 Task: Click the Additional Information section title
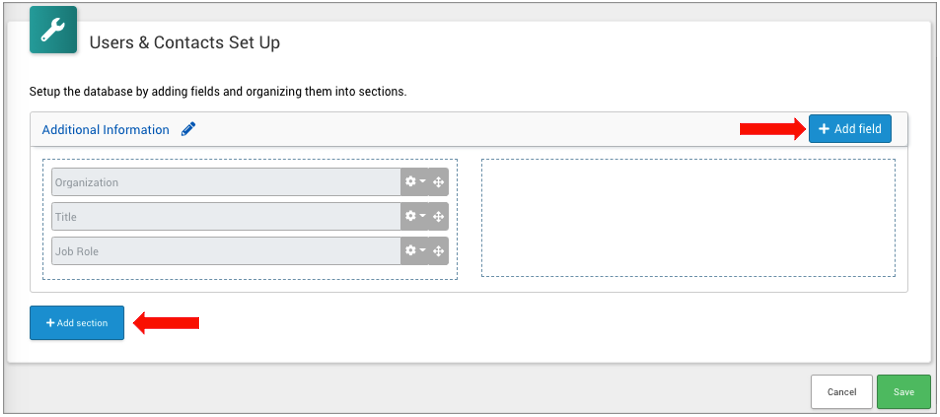click(x=105, y=130)
